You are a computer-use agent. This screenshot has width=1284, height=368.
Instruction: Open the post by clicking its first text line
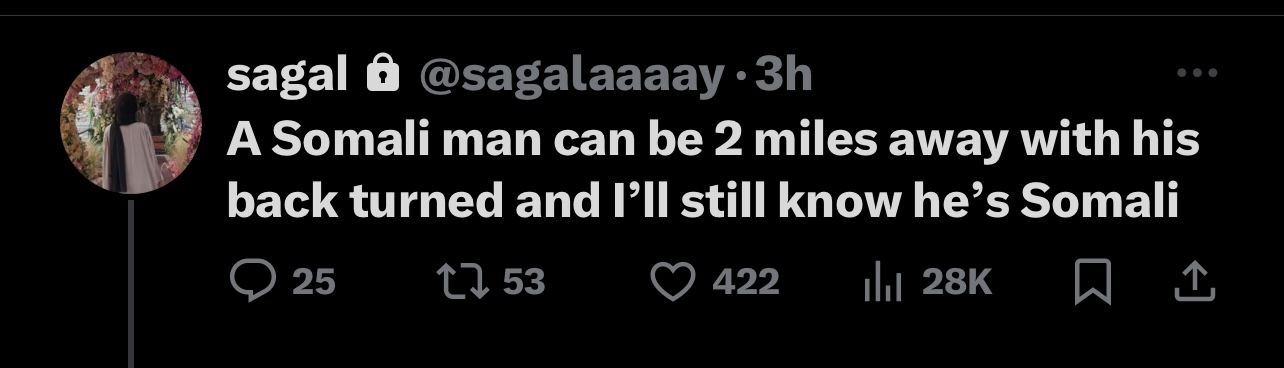(713, 142)
